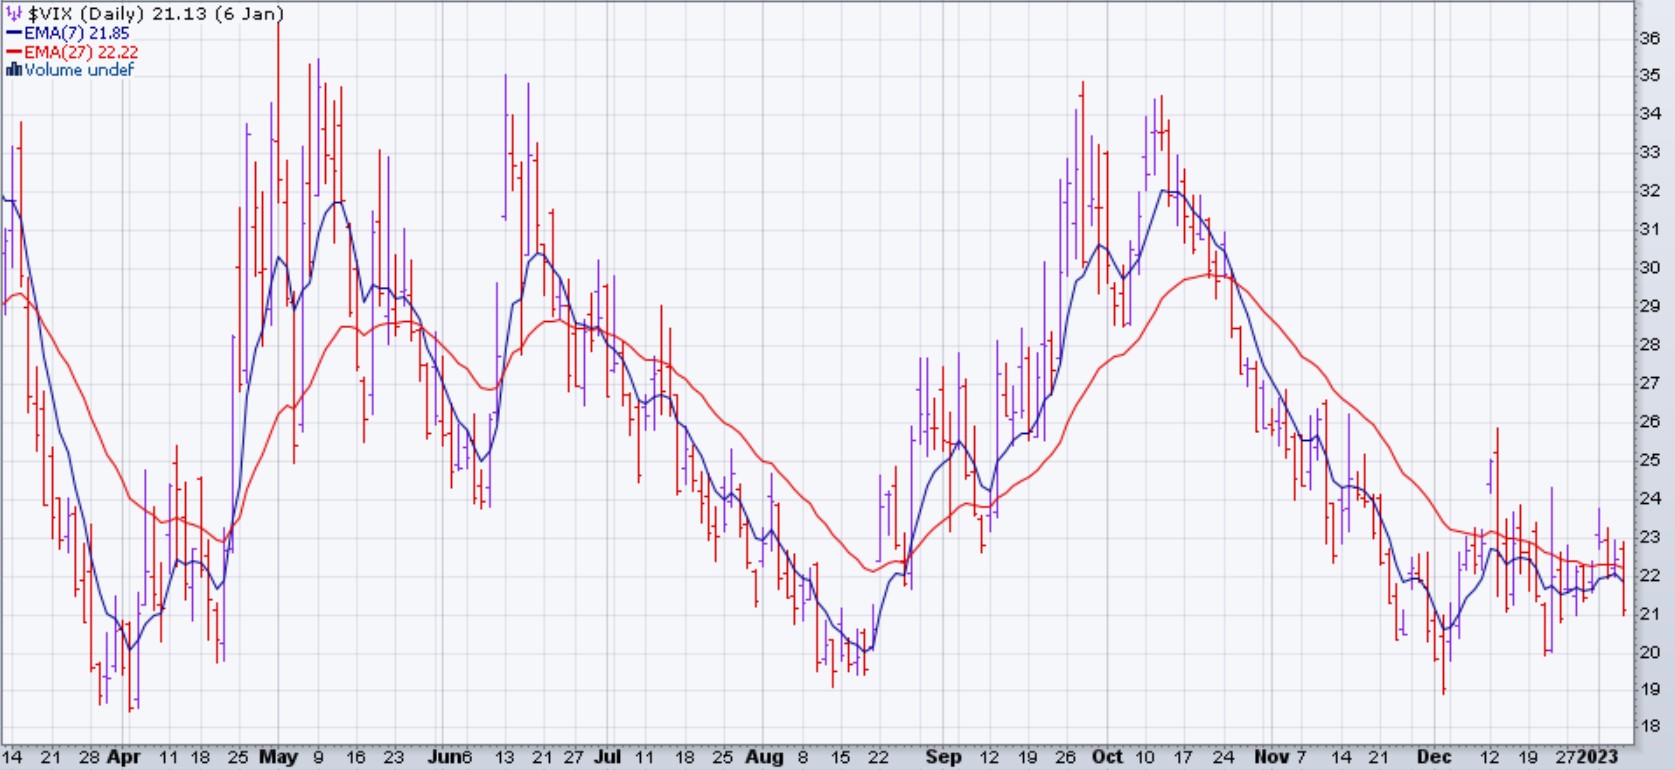Click the Nov label on the date axis

pos(1271,757)
